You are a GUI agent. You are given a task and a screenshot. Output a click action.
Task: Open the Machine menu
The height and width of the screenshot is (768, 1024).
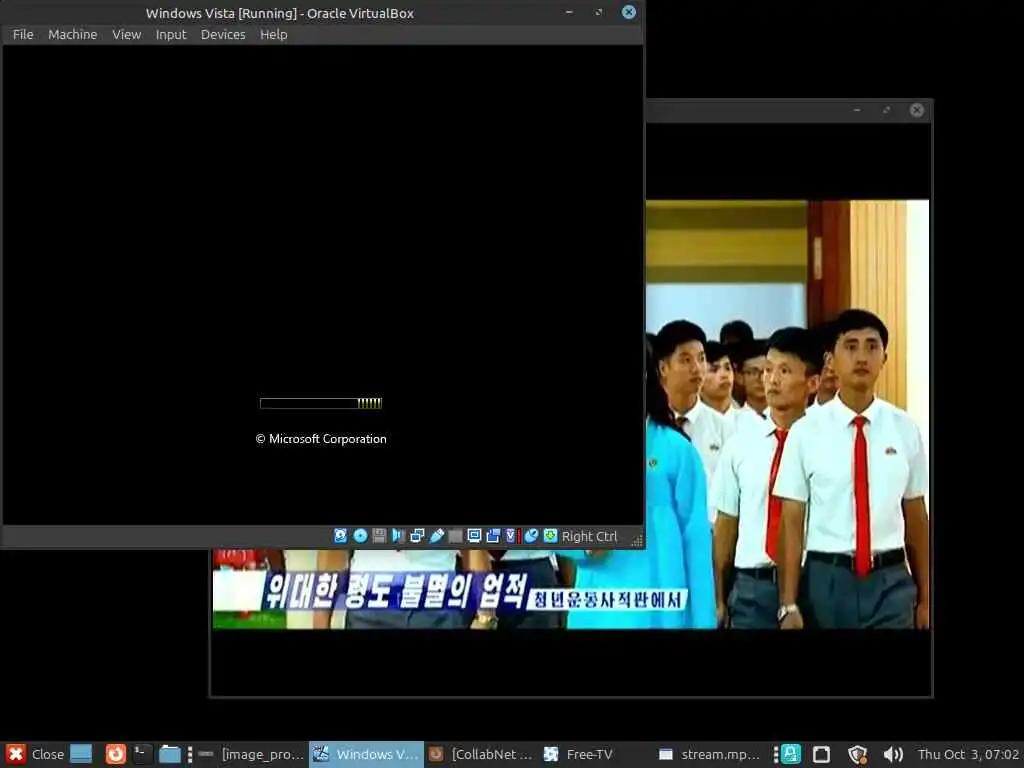click(x=72, y=35)
